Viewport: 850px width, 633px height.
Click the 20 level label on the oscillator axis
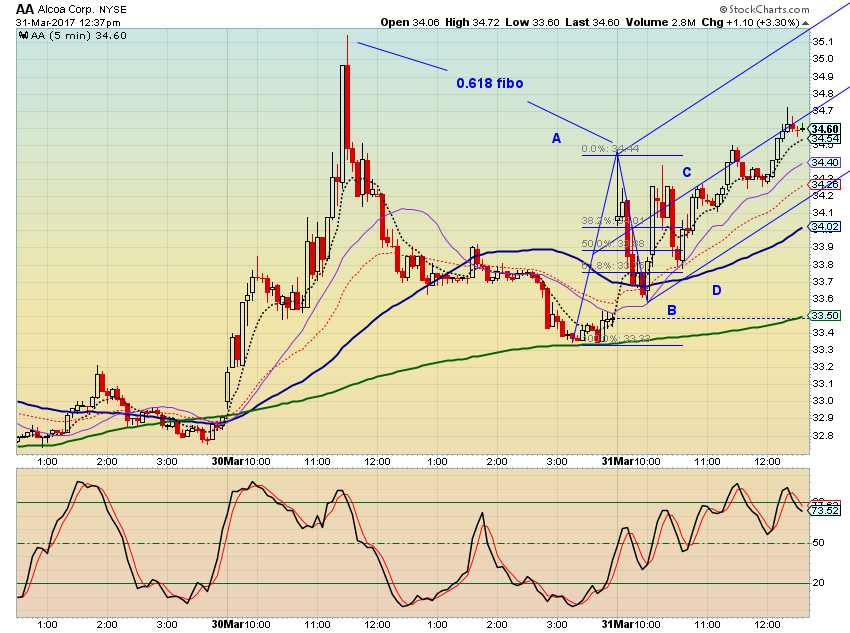818,583
